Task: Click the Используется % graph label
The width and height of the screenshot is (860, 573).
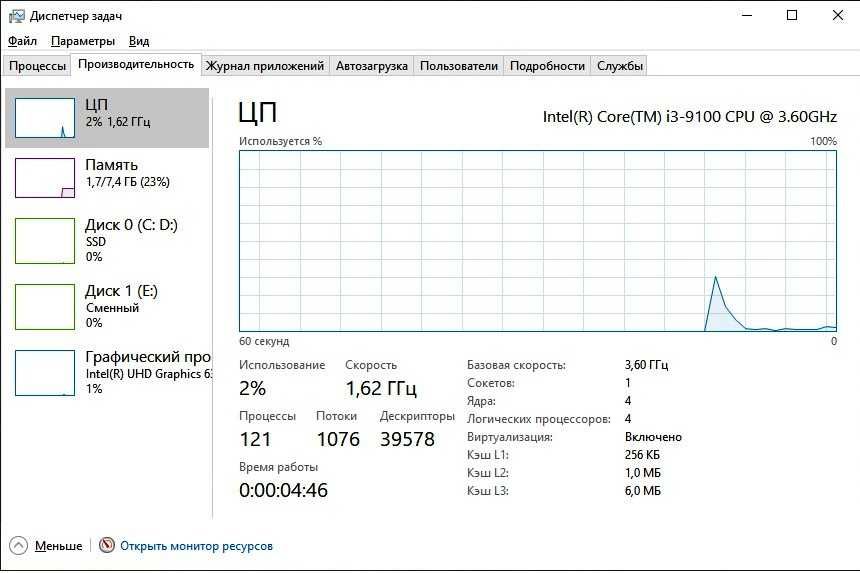Action: coord(280,141)
